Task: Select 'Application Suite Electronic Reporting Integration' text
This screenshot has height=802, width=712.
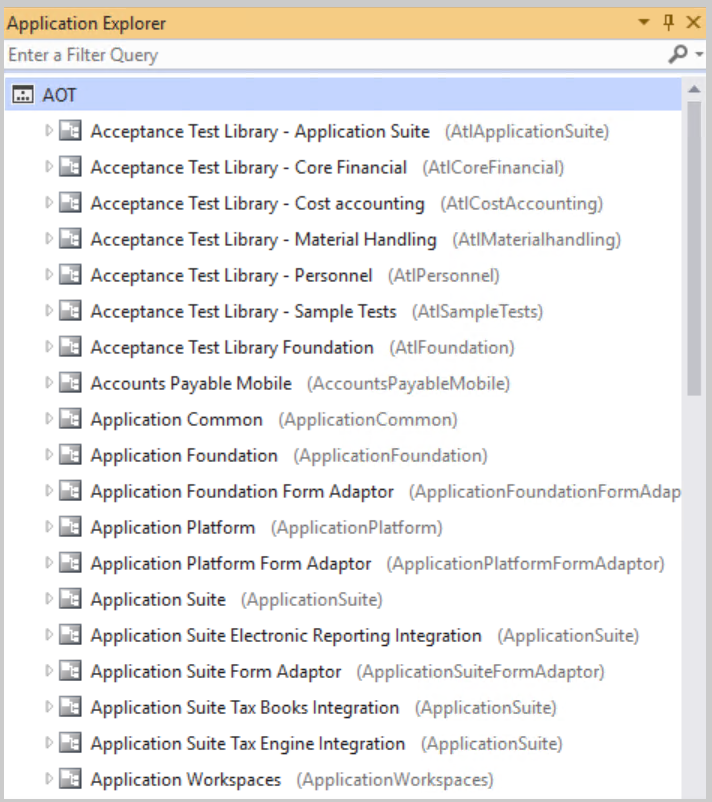Action: 286,635
